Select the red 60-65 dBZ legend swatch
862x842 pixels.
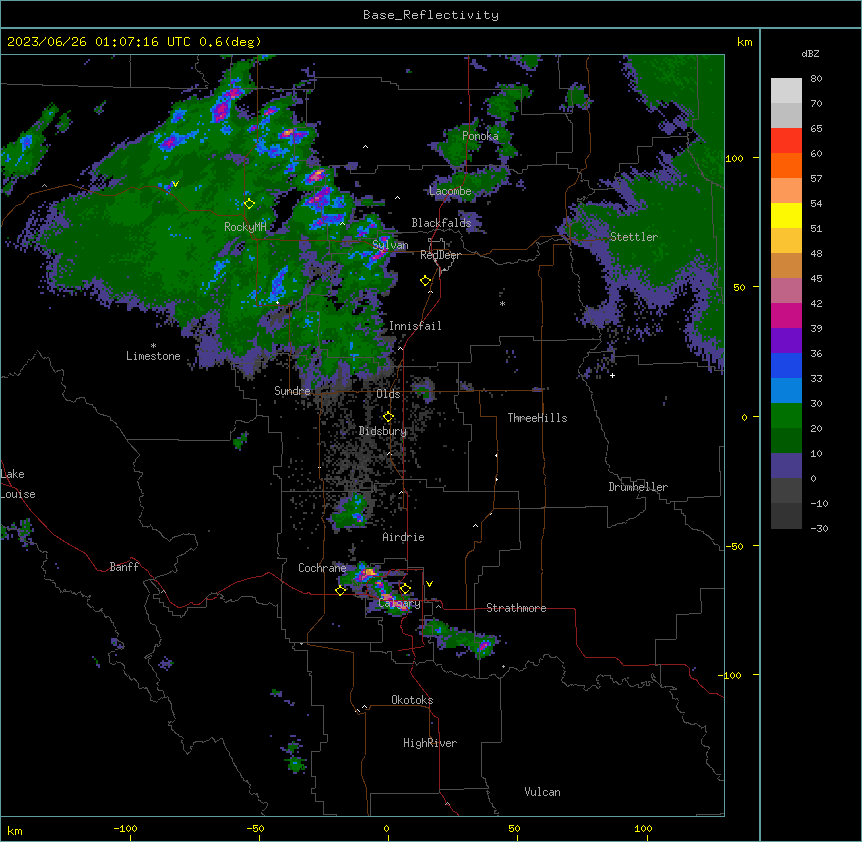(x=786, y=140)
